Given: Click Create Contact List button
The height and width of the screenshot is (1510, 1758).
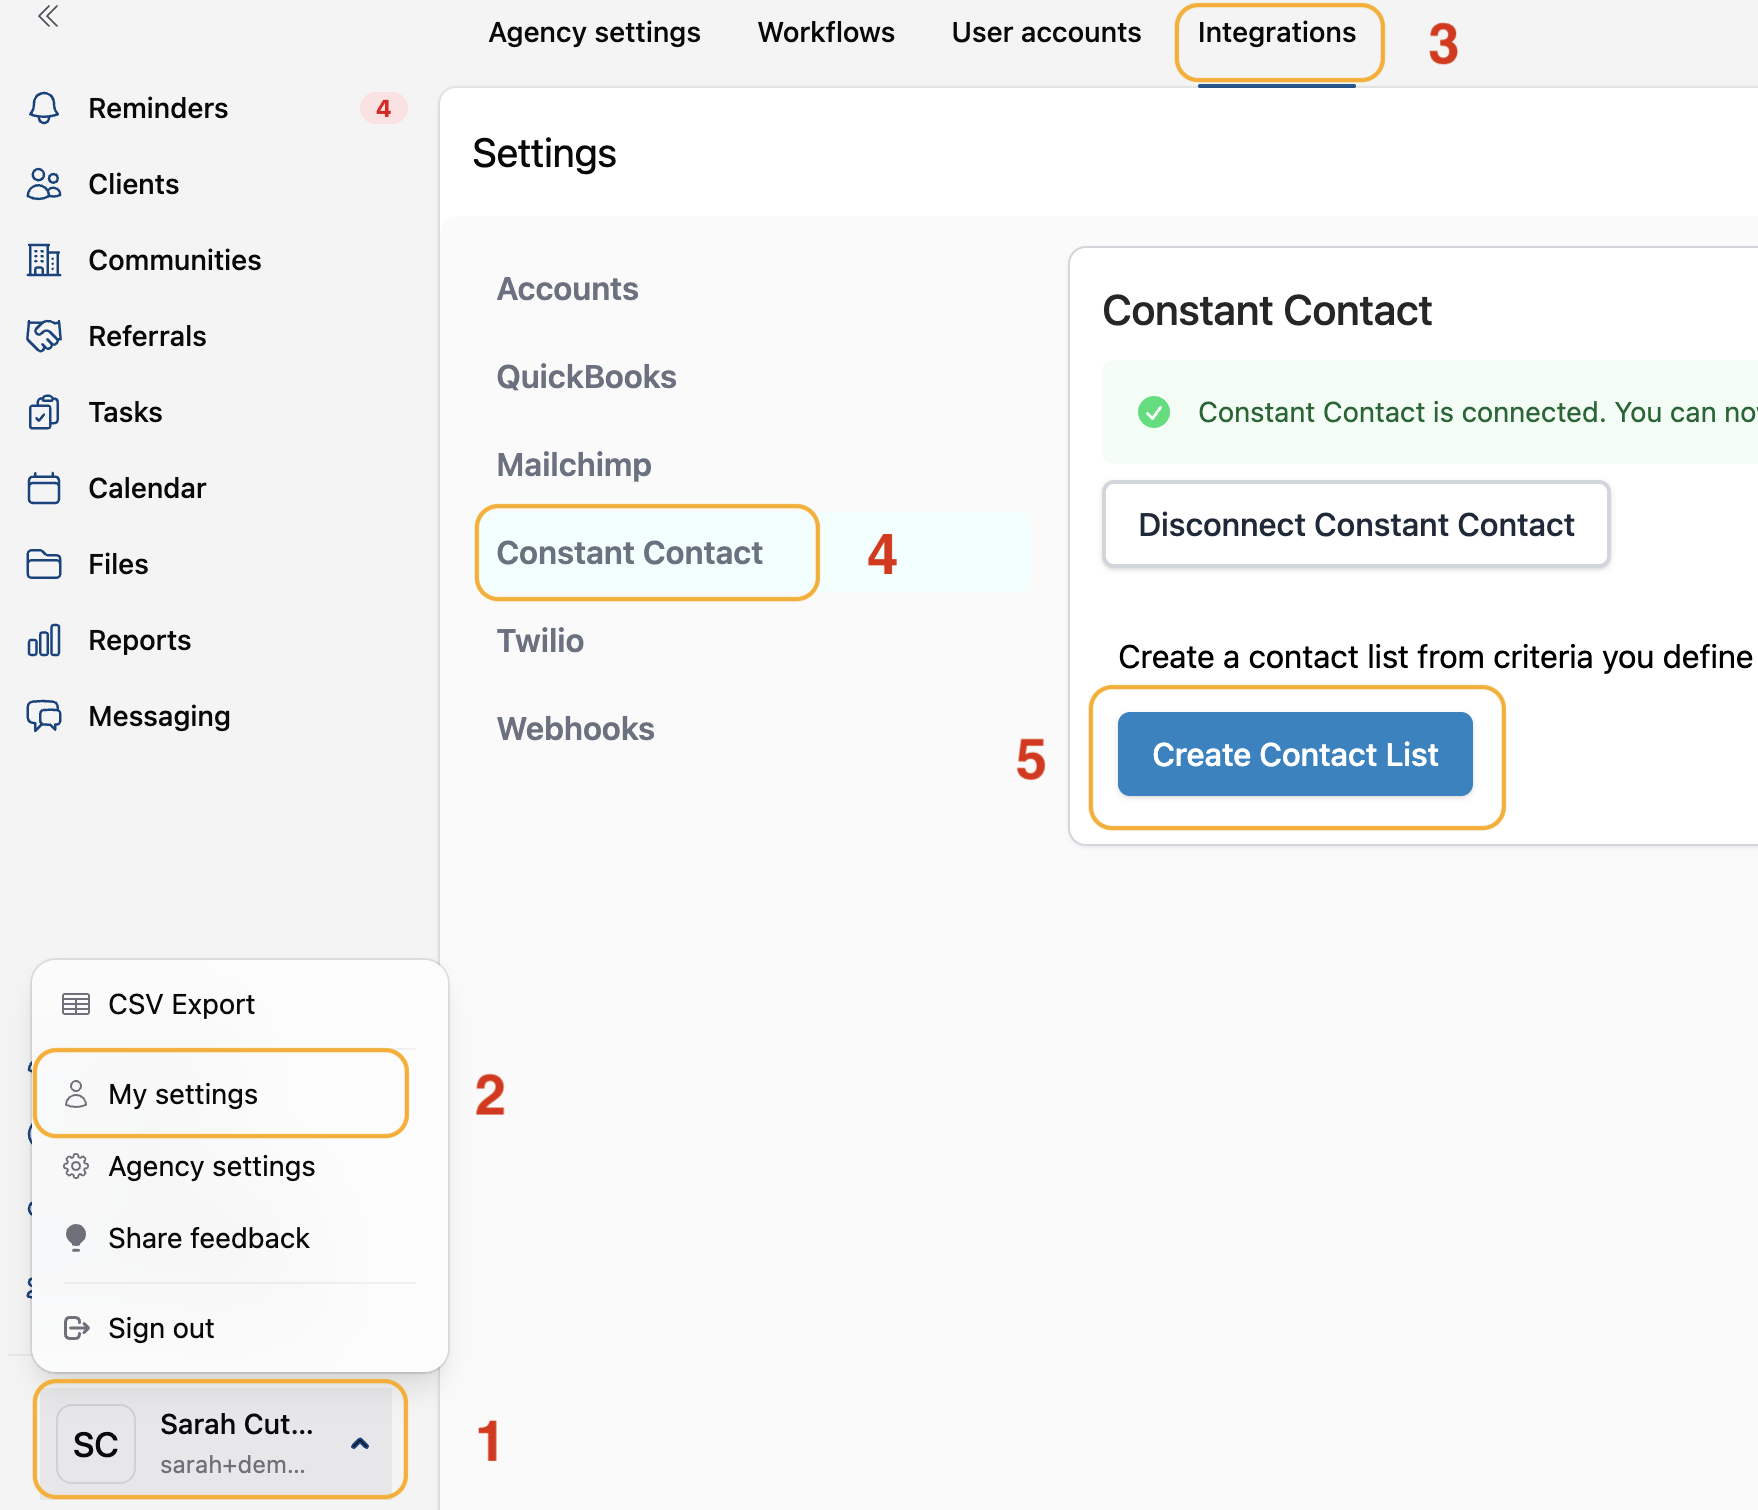Looking at the screenshot, I should pos(1295,754).
